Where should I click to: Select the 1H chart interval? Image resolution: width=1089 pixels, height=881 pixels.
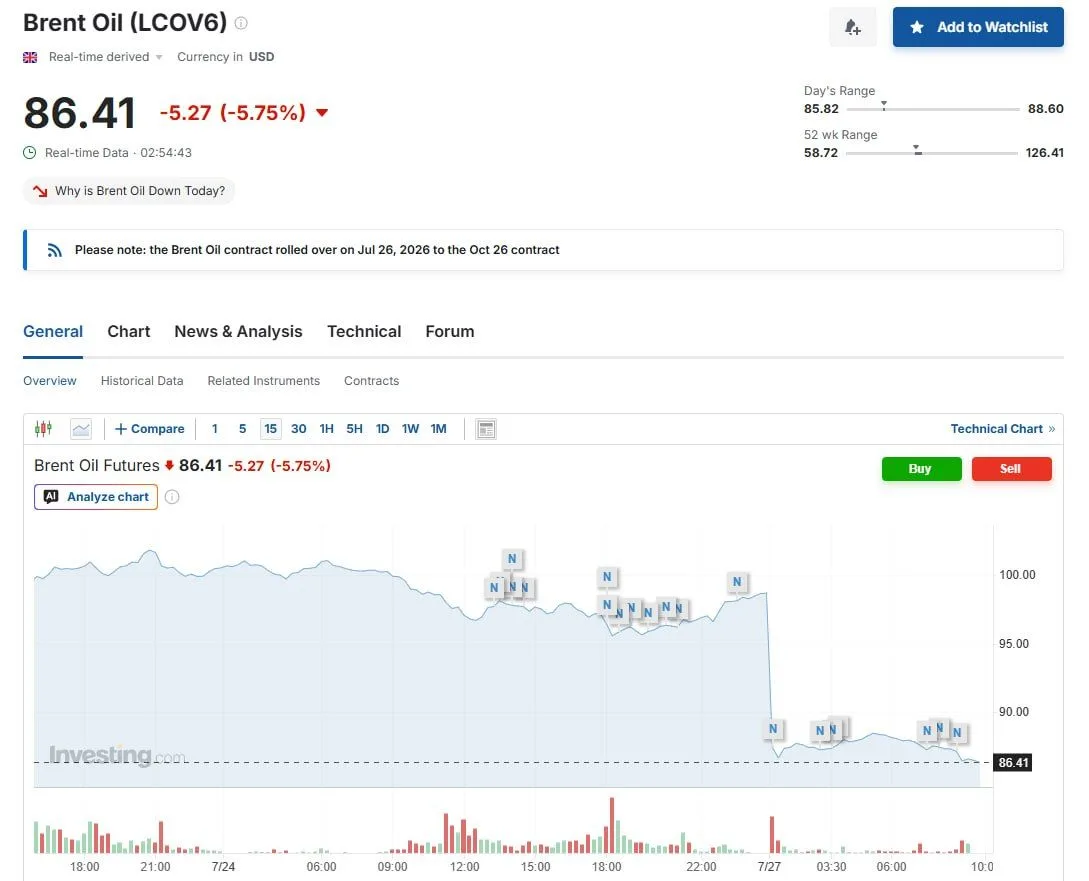pos(326,429)
